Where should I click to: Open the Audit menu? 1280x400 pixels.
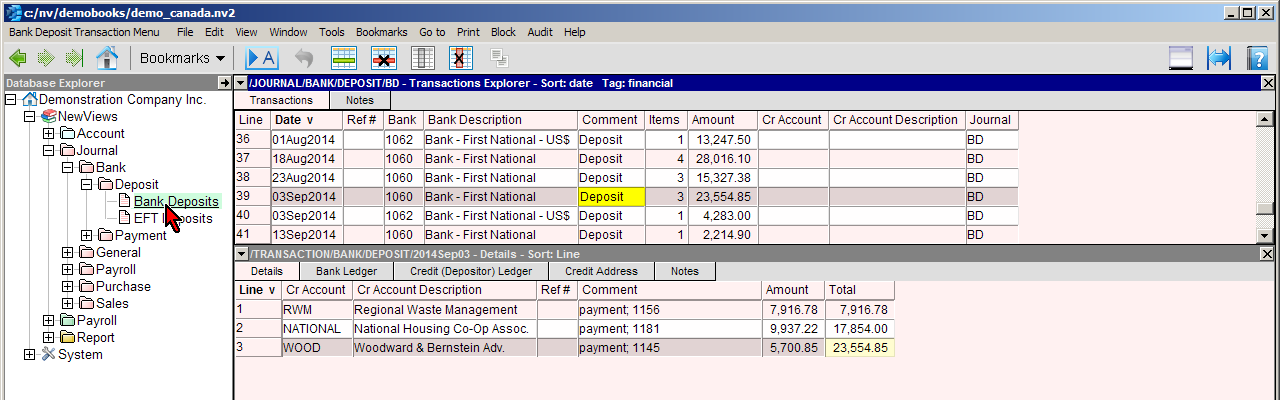point(540,32)
